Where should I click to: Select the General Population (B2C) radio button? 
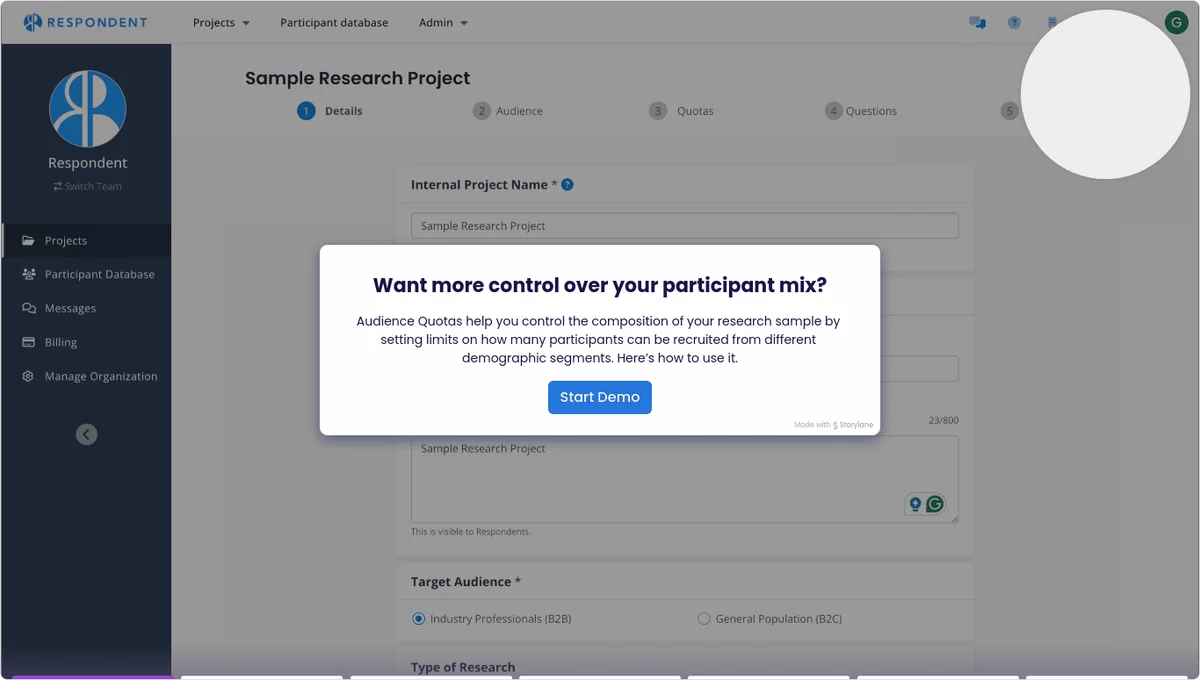pos(704,619)
